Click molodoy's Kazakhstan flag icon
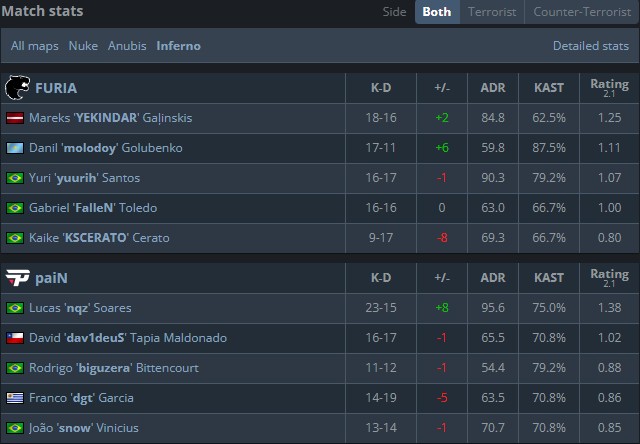 point(15,148)
